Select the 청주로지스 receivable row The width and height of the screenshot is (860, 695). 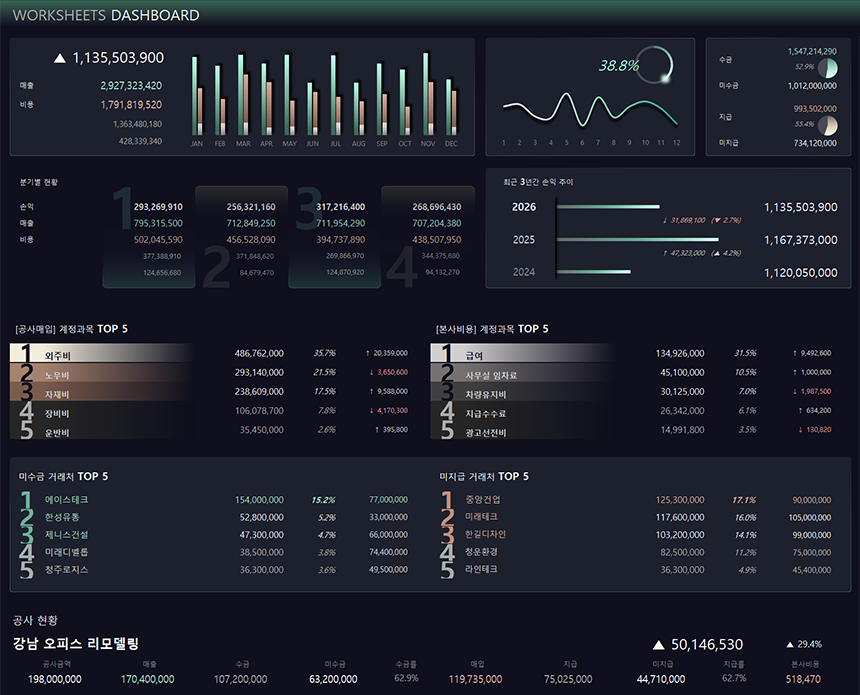[x=214, y=570]
